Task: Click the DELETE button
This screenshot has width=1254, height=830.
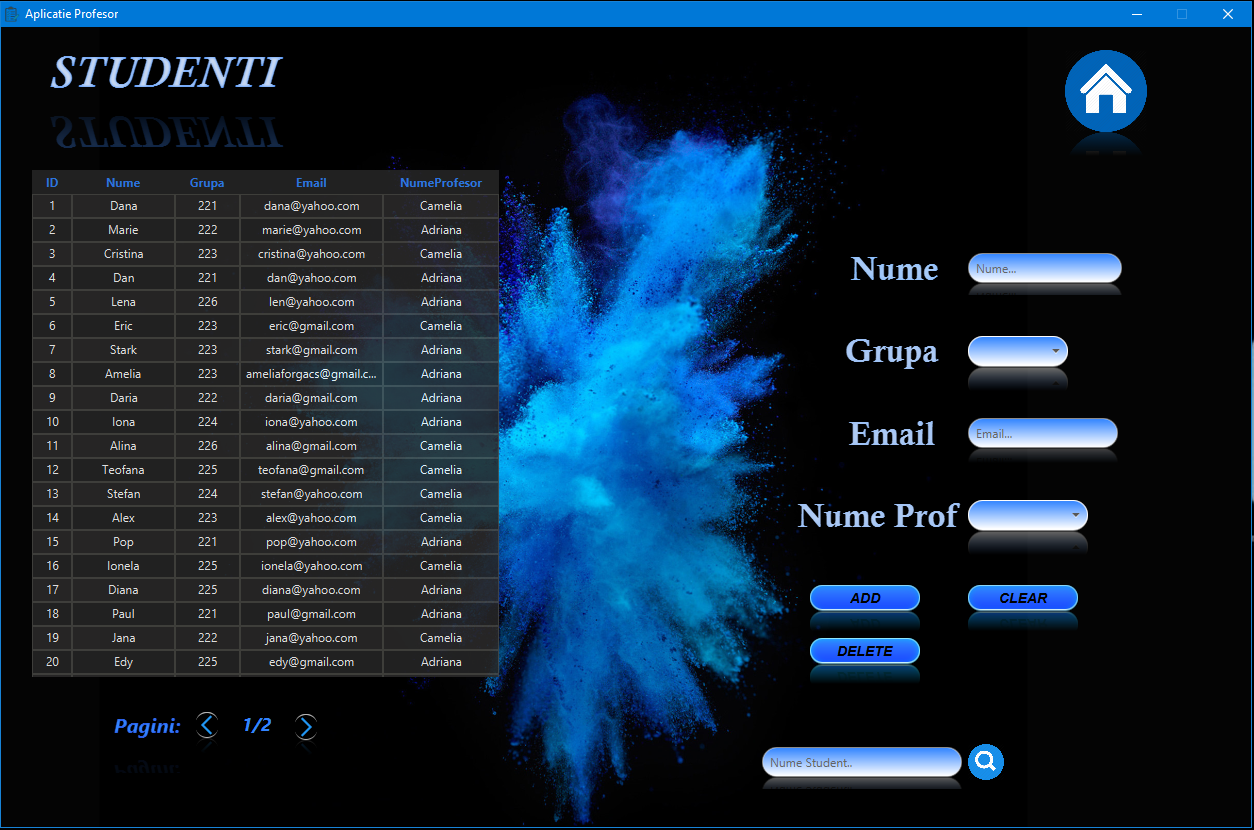Action: point(865,651)
